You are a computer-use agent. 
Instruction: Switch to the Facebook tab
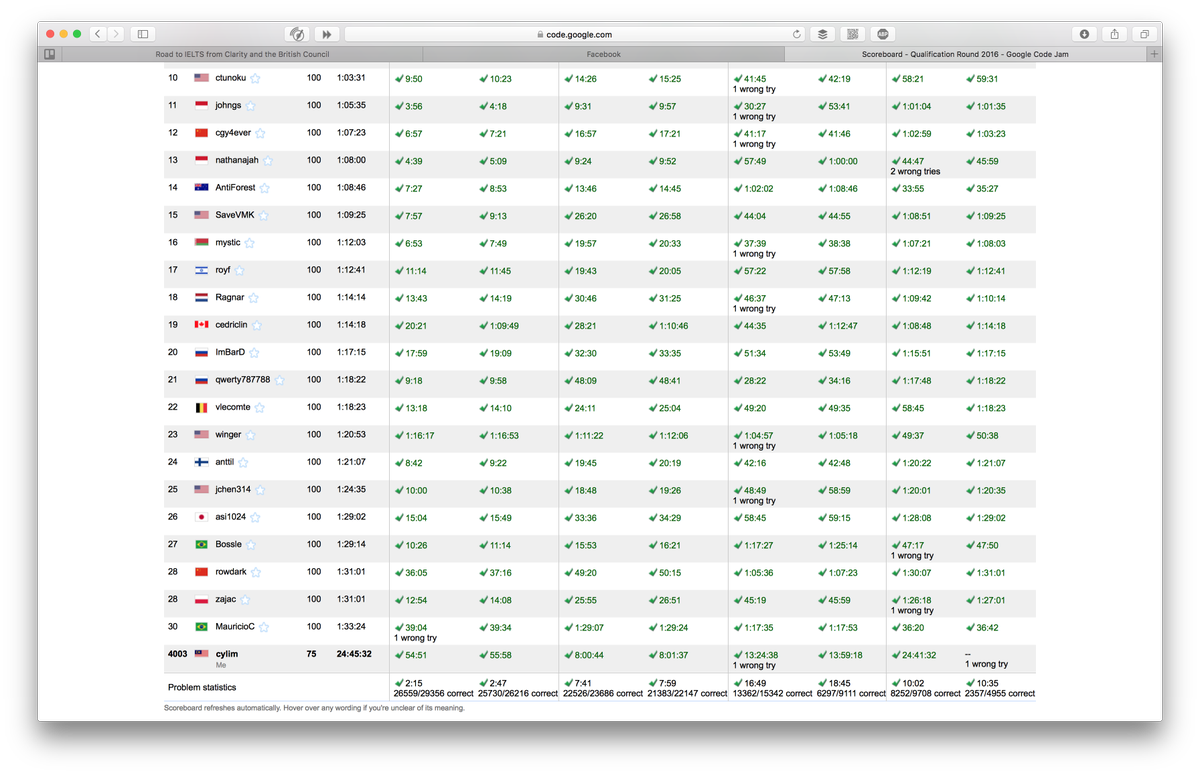click(603, 54)
